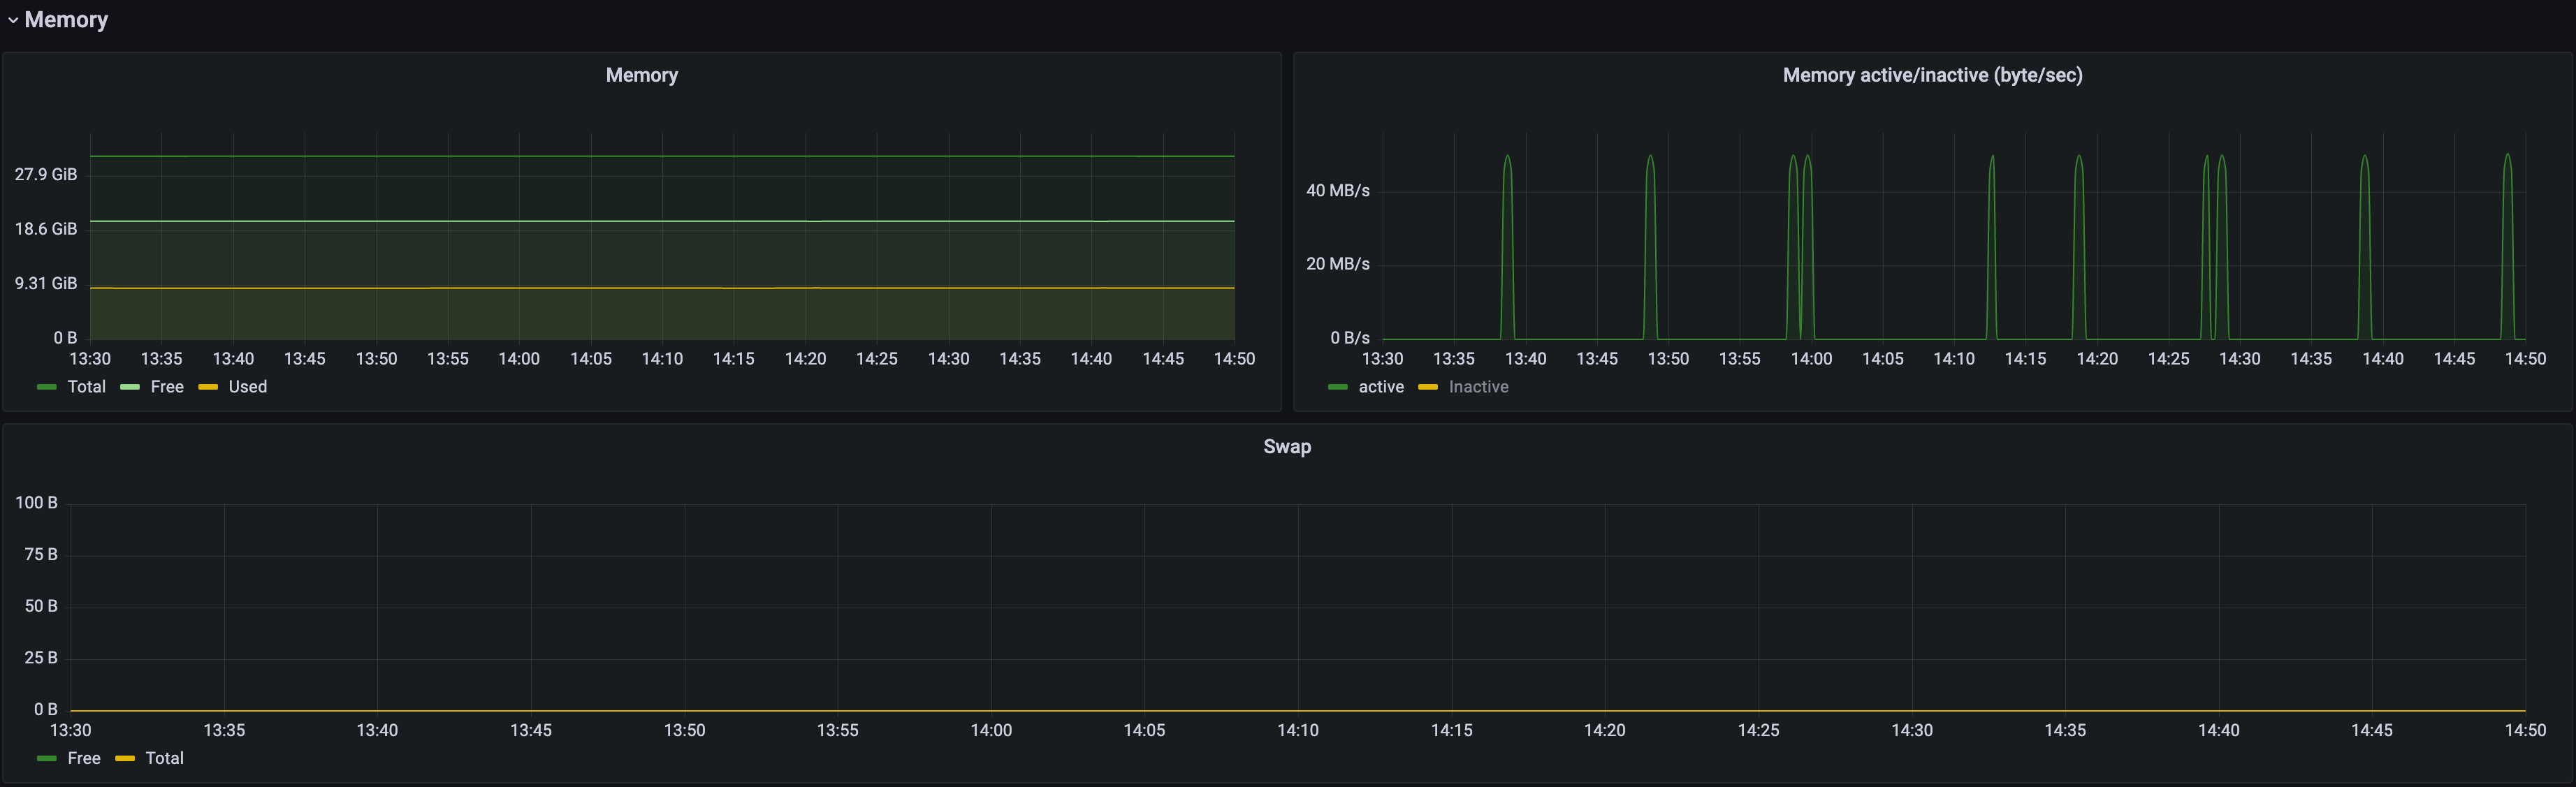Viewport: 2576px width, 787px height.
Task: Click the Inactive series yellow color swatch
Action: (1428, 387)
